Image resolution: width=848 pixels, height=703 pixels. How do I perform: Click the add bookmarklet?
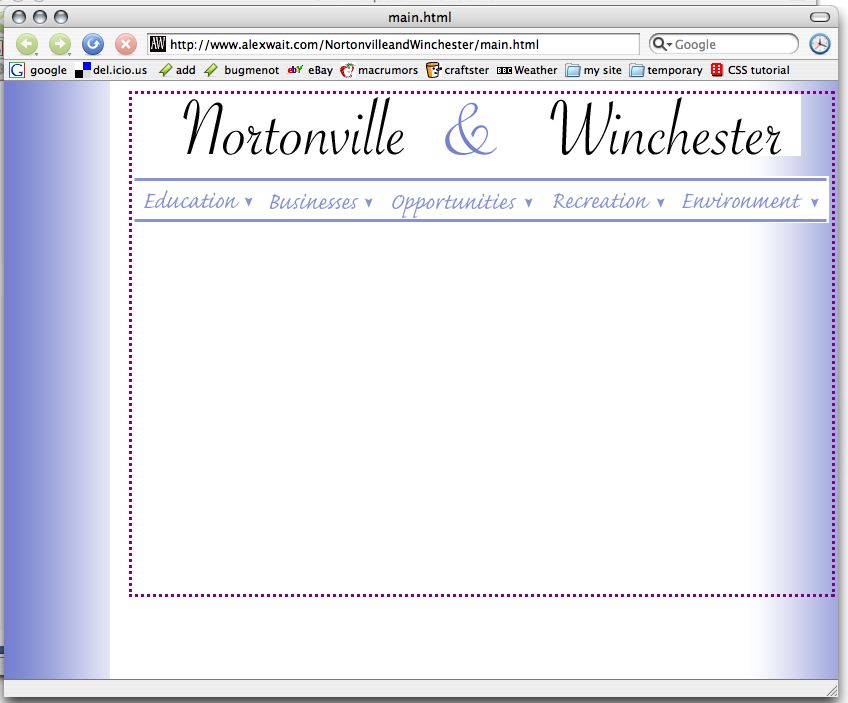pos(186,70)
